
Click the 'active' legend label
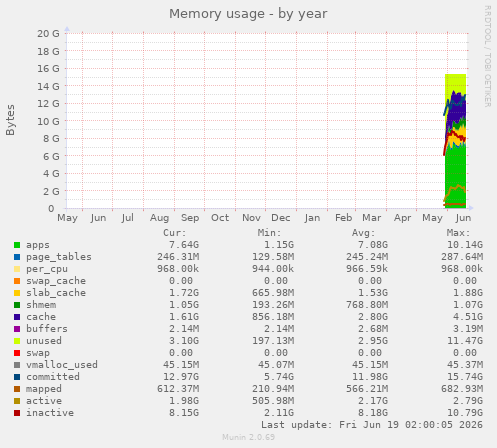pos(44,401)
